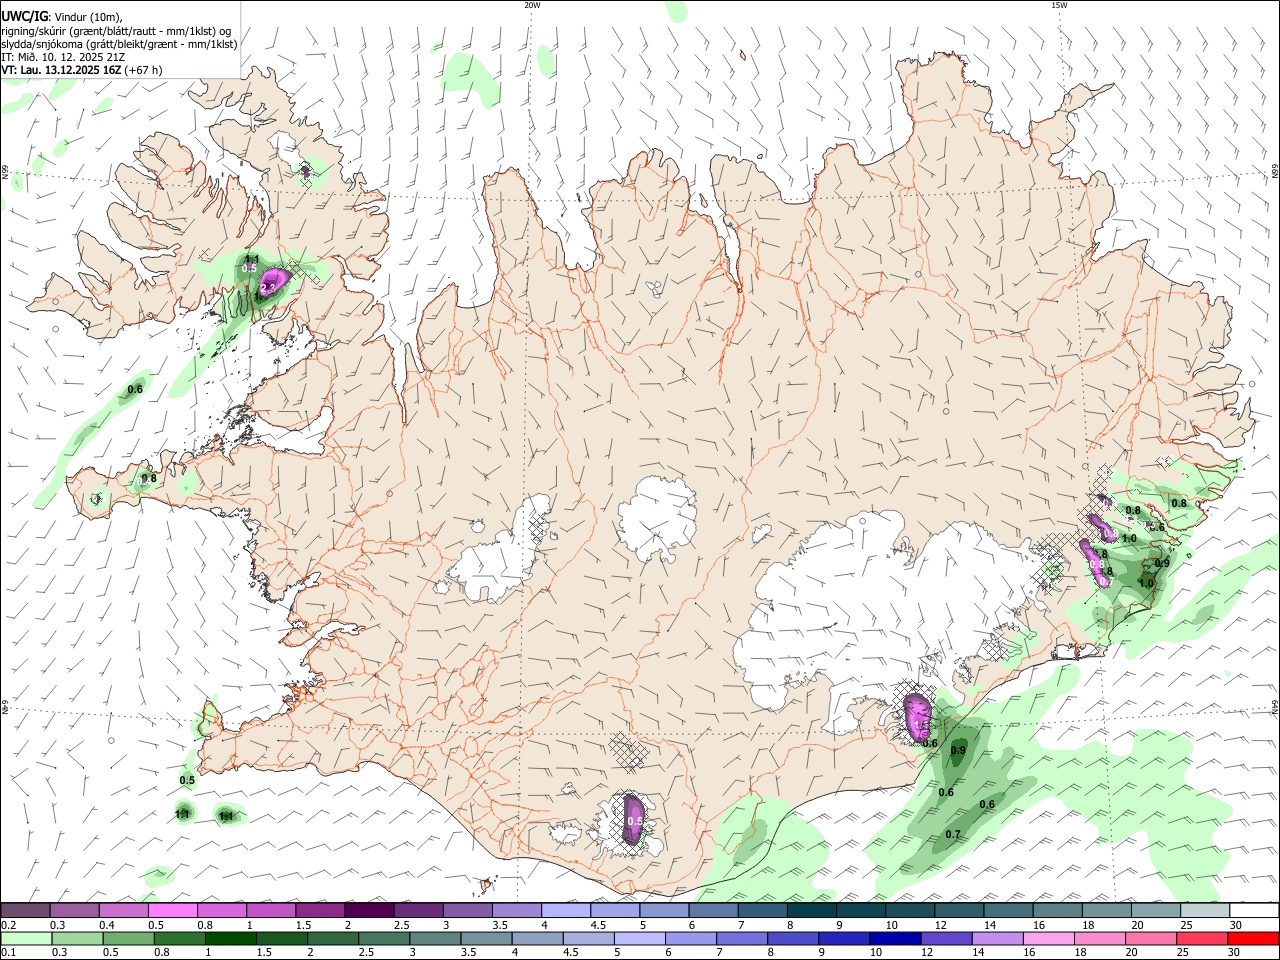This screenshot has width=1280, height=960.
Task: Click the "2.2" value in the Westfjords purple patch
Action: click(x=267, y=288)
